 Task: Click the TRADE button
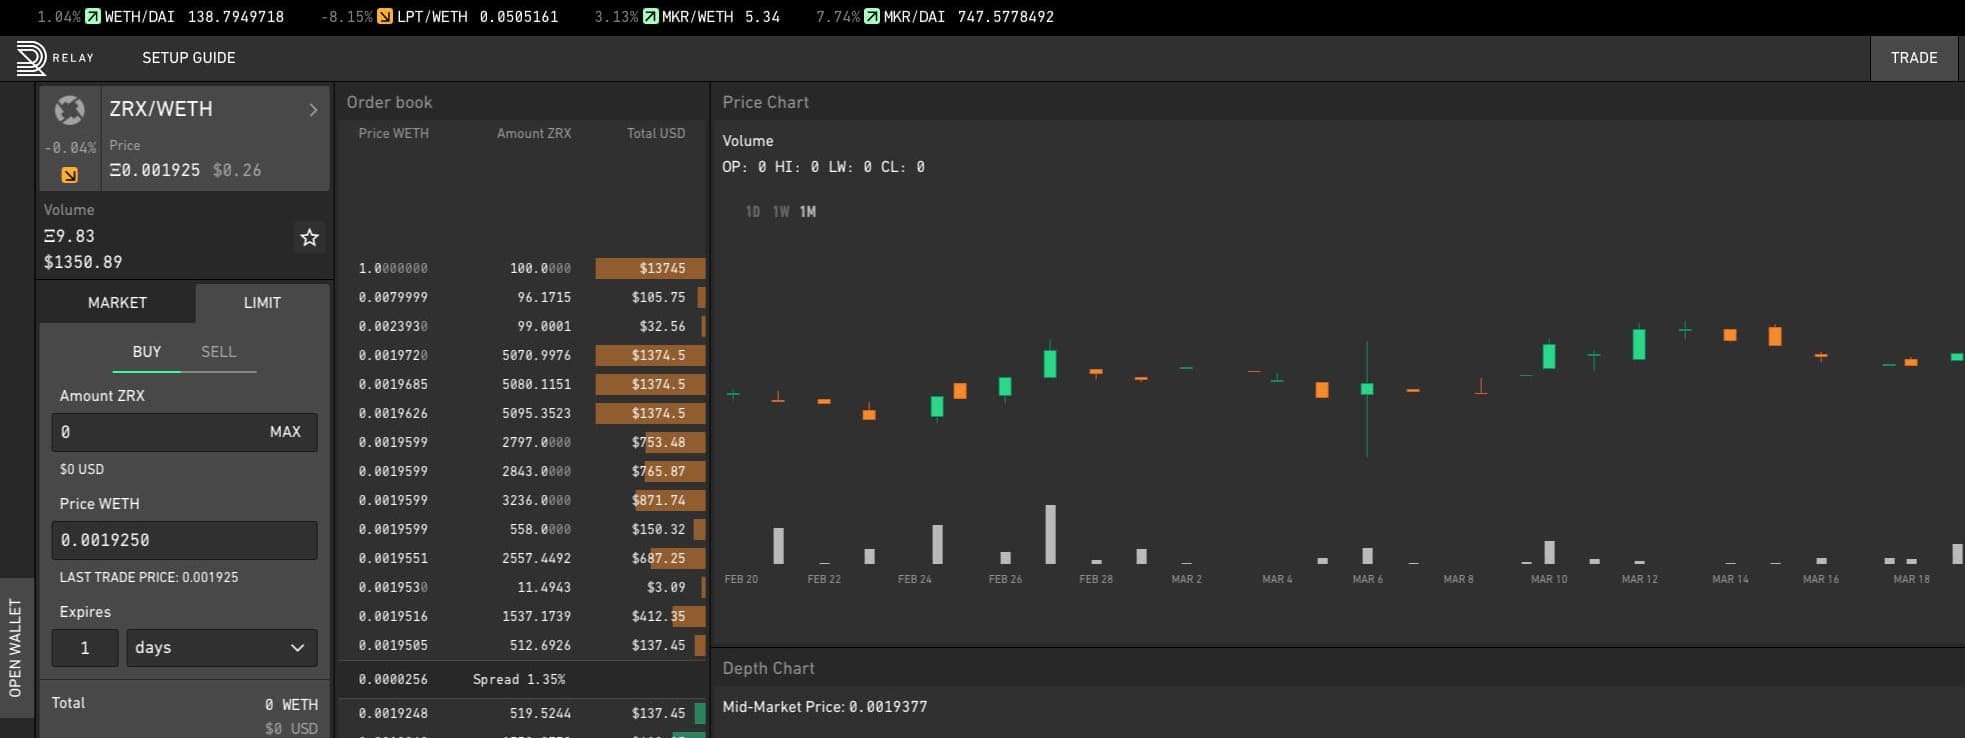1914,58
